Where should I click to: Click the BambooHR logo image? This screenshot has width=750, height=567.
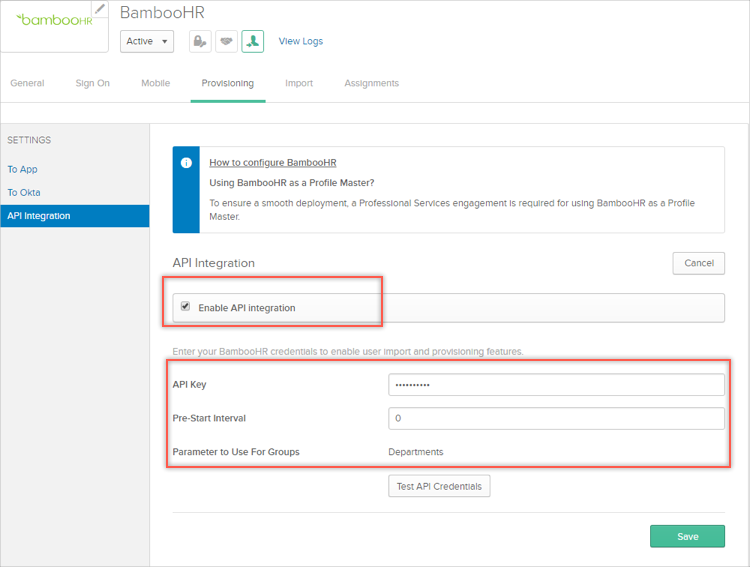50,20
